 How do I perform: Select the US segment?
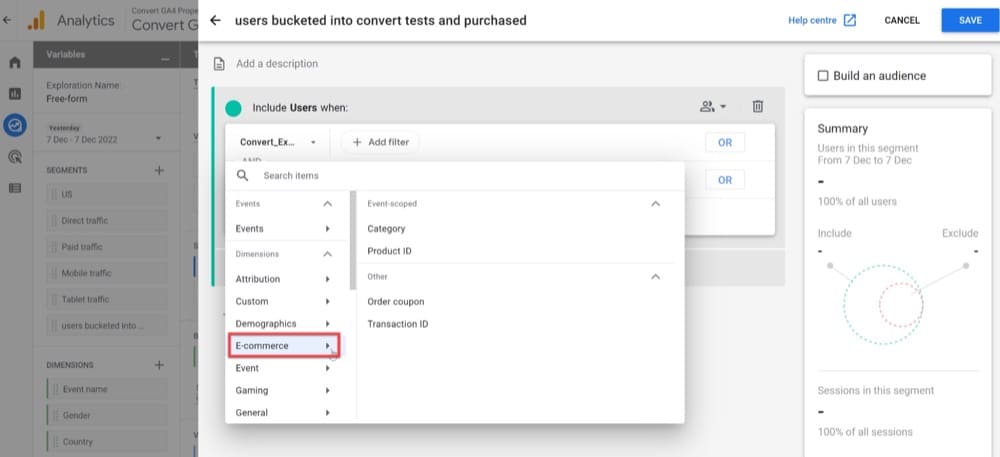click(x=107, y=194)
